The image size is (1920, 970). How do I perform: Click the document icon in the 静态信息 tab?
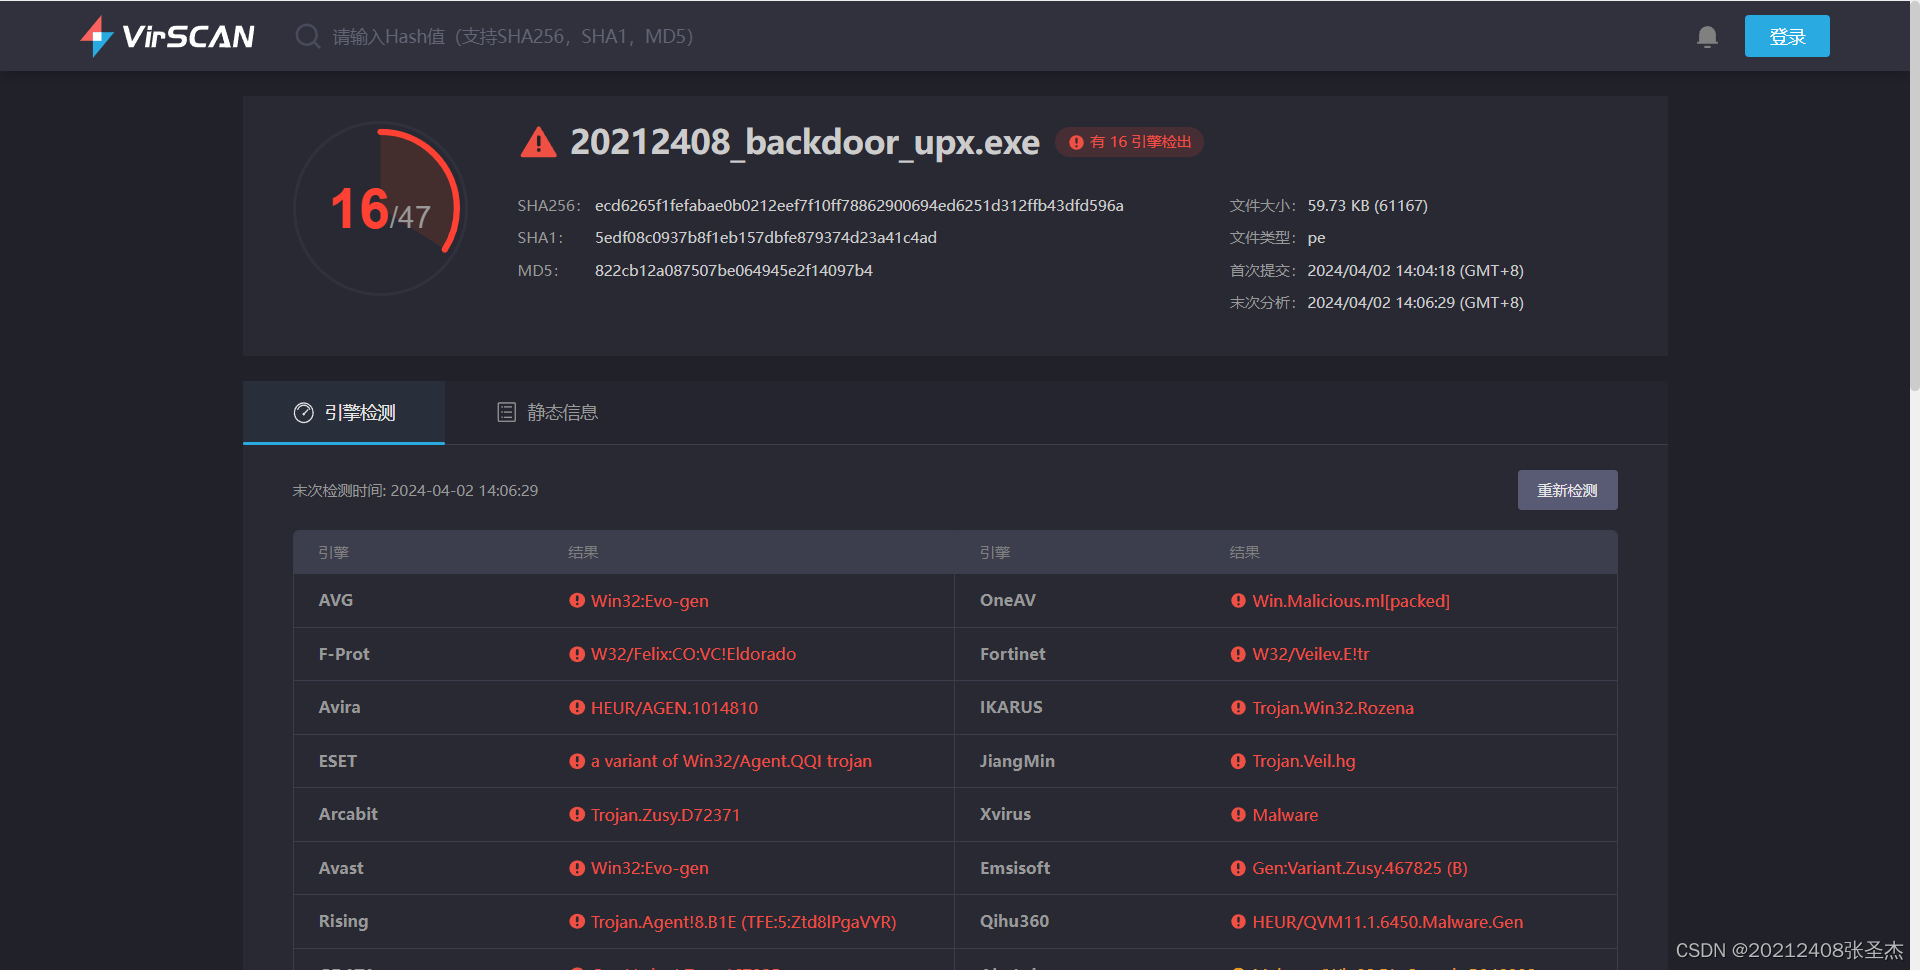tap(507, 412)
